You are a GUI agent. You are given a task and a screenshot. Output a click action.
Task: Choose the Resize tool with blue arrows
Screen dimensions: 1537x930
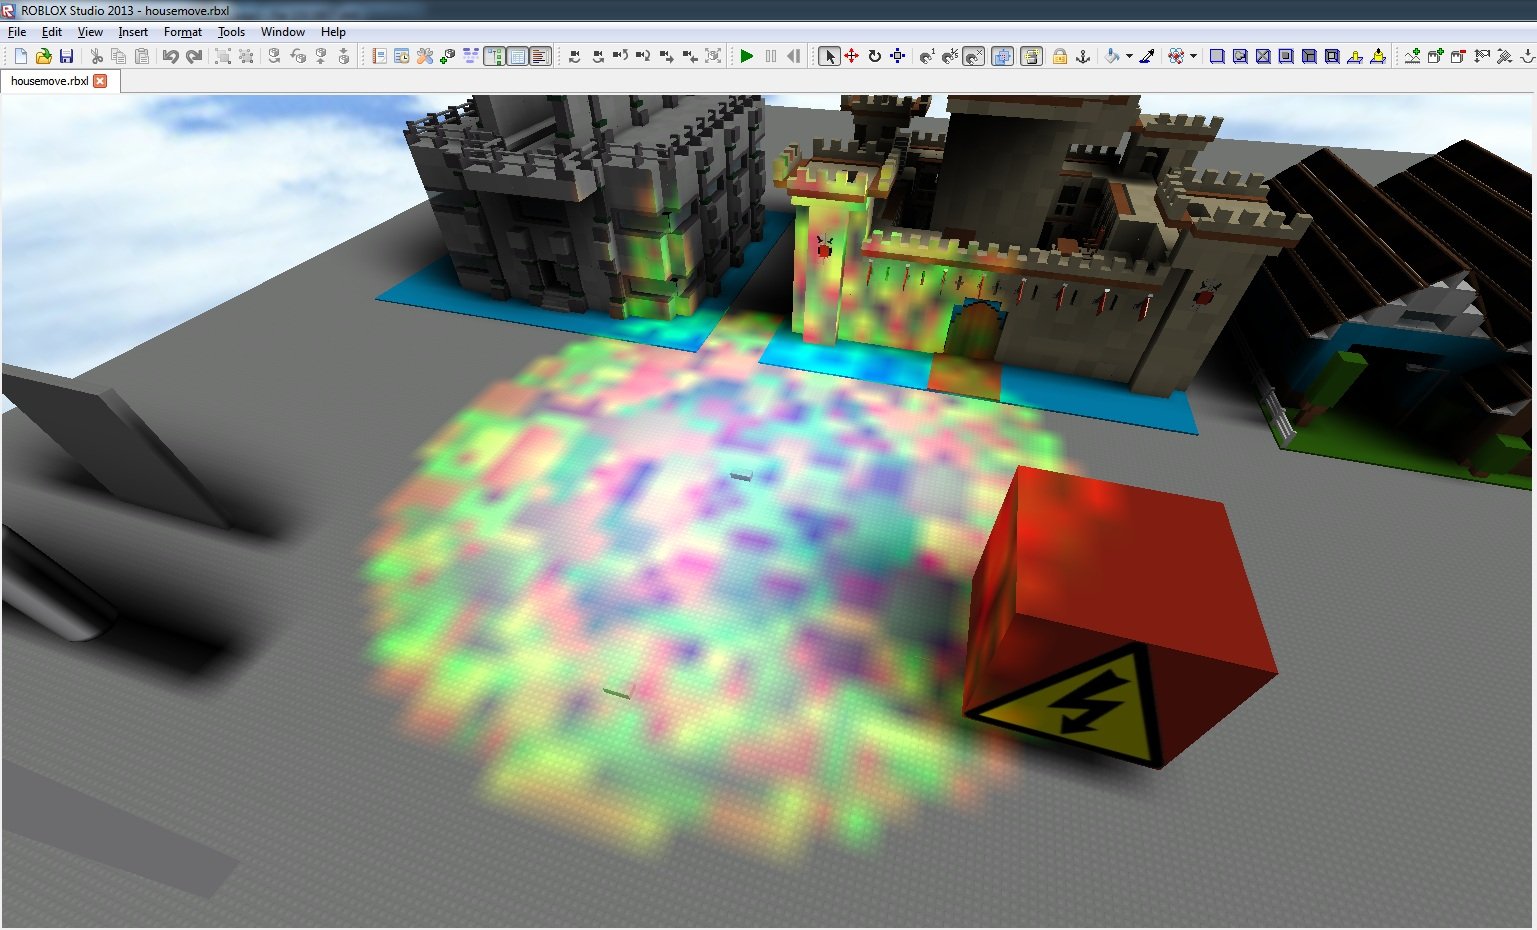click(x=898, y=56)
